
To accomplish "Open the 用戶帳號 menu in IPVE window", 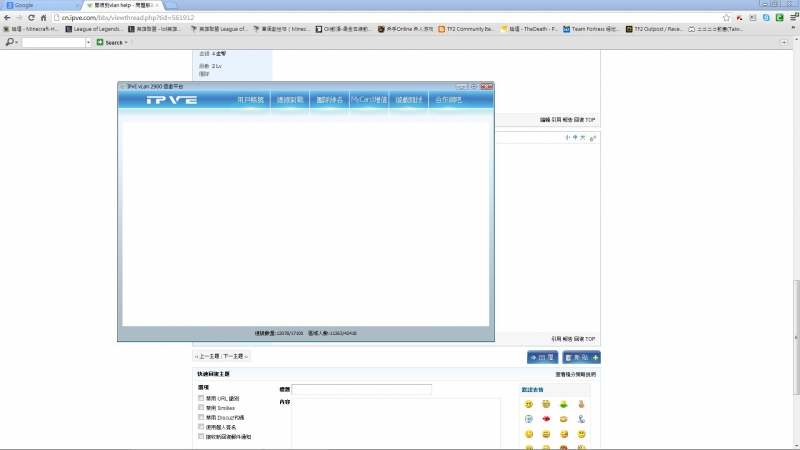I will (251, 100).
